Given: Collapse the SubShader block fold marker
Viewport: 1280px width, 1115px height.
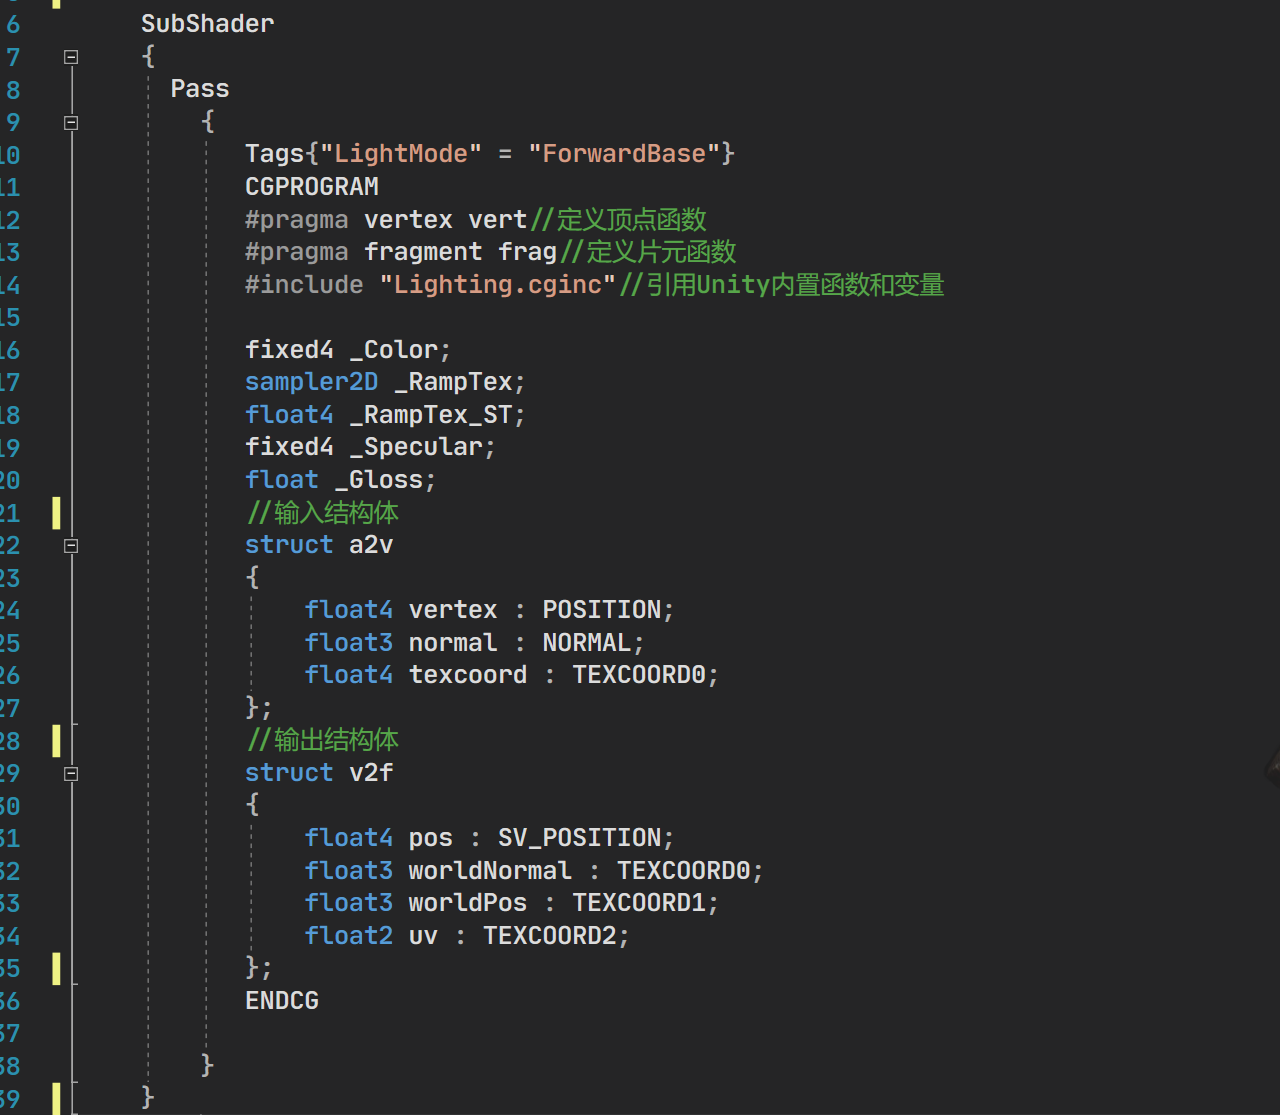Looking at the screenshot, I should point(71,57).
